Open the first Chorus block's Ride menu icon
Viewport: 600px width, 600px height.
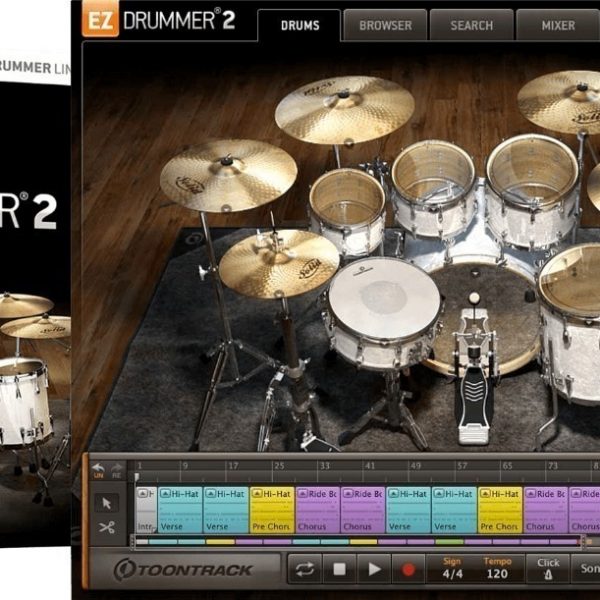302,494
